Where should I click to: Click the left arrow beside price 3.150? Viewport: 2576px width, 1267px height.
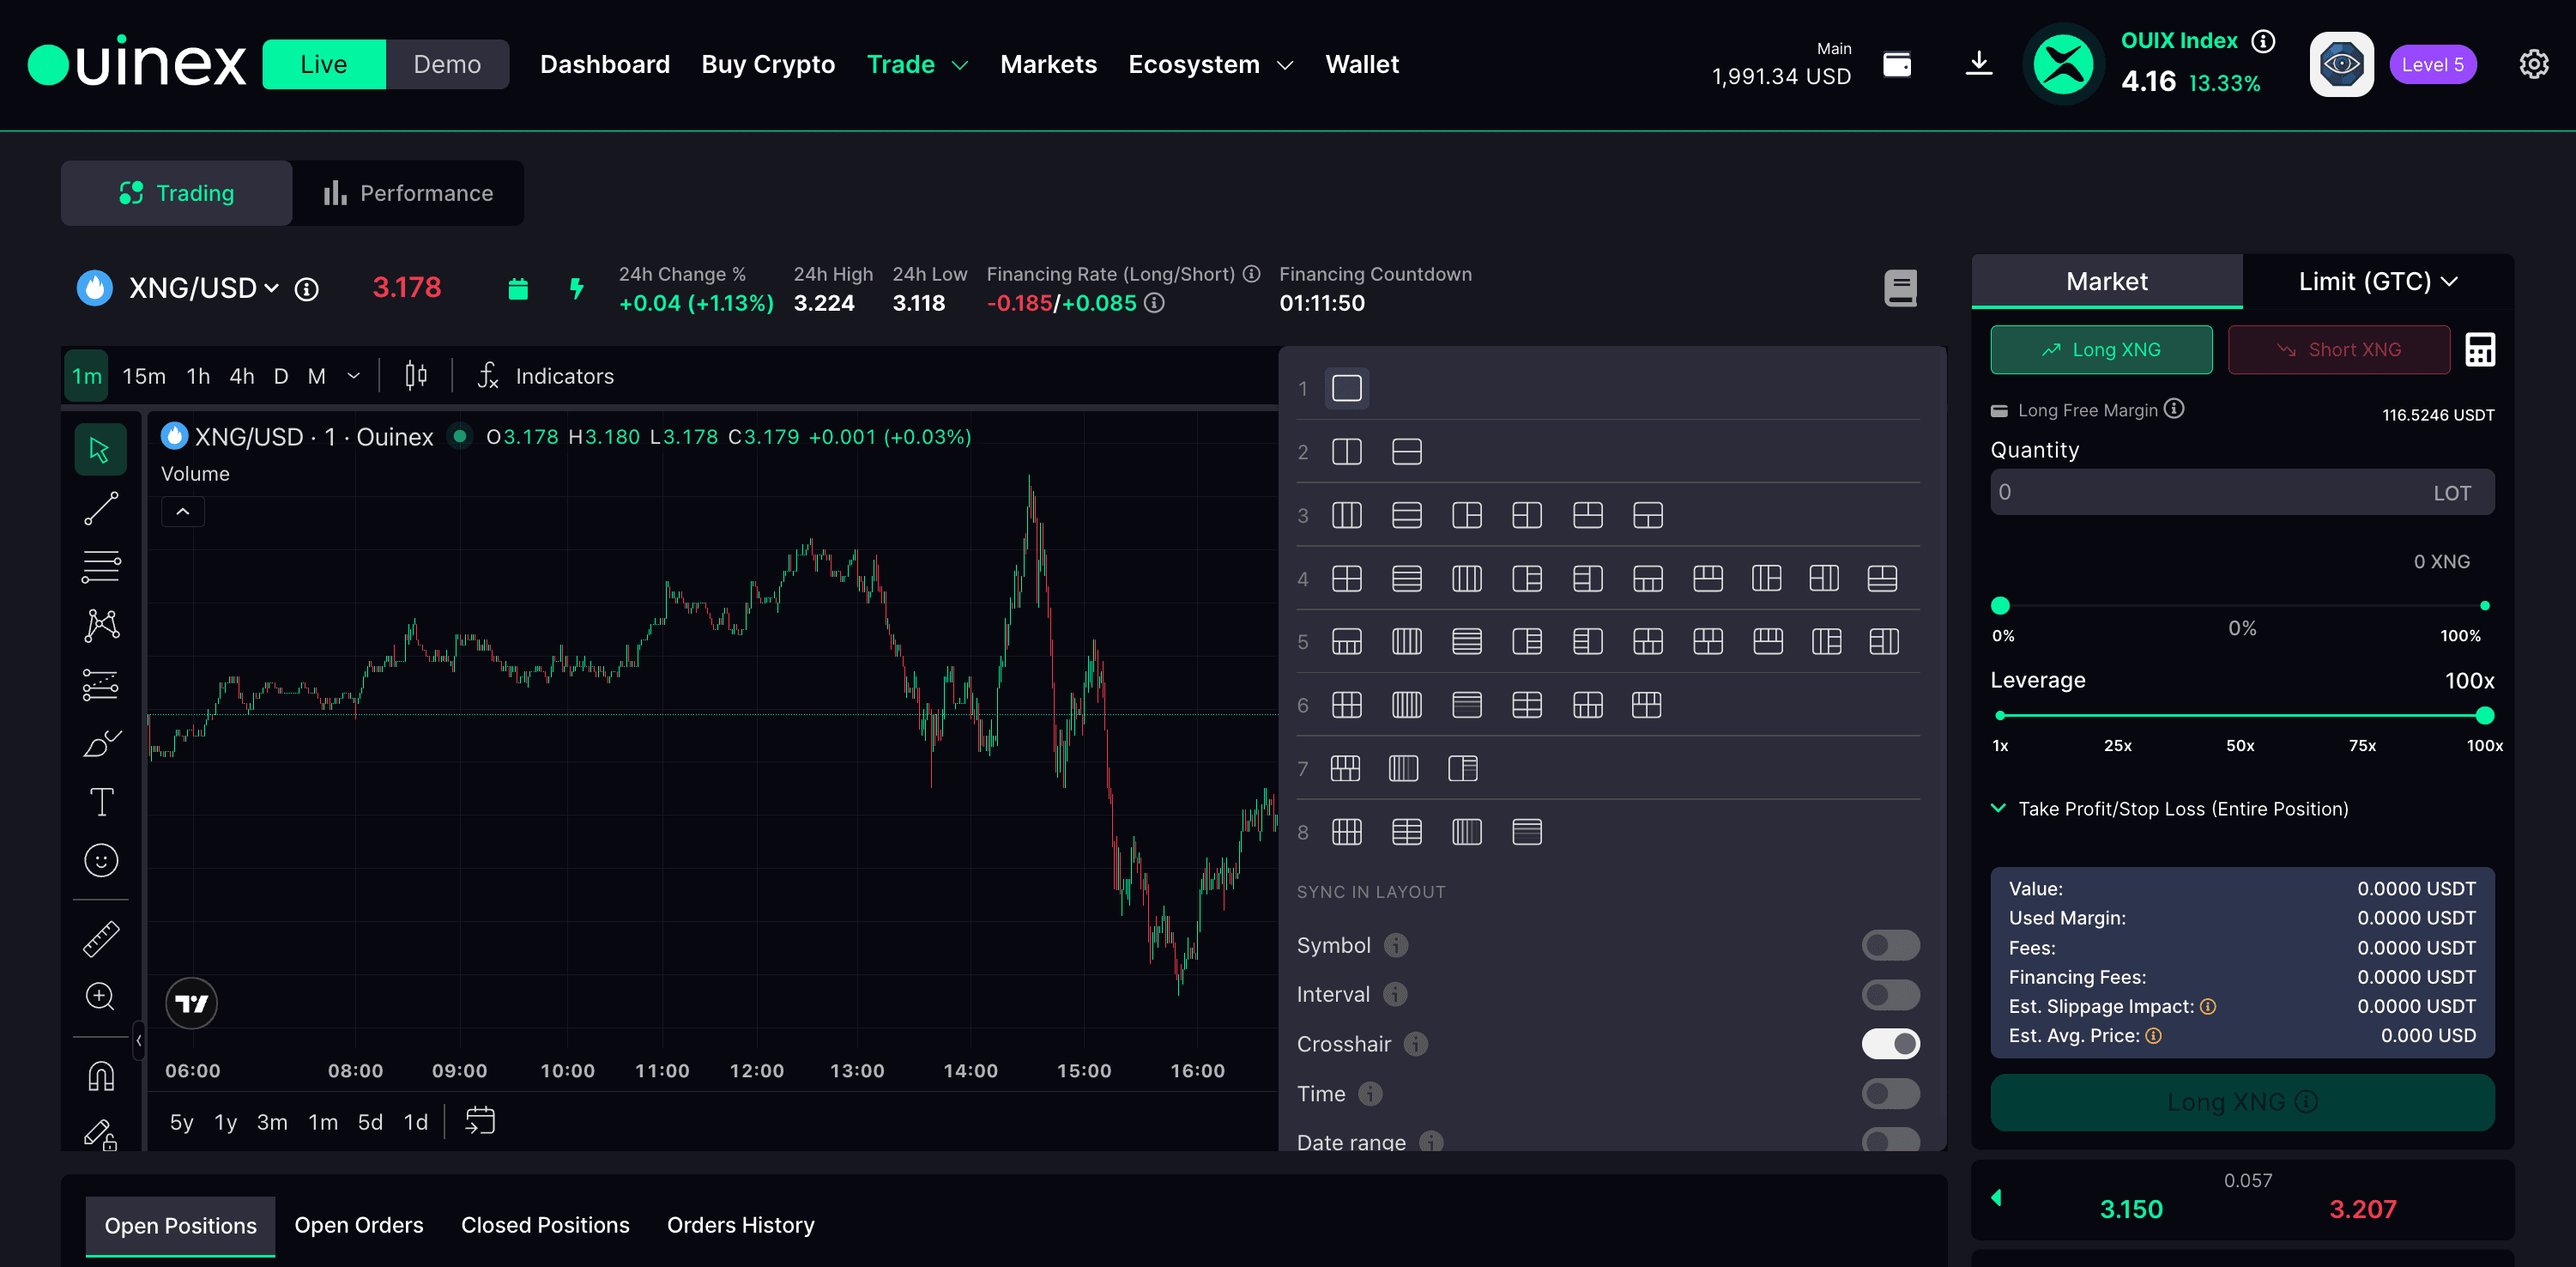pyautogui.click(x=1997, y=1197)
